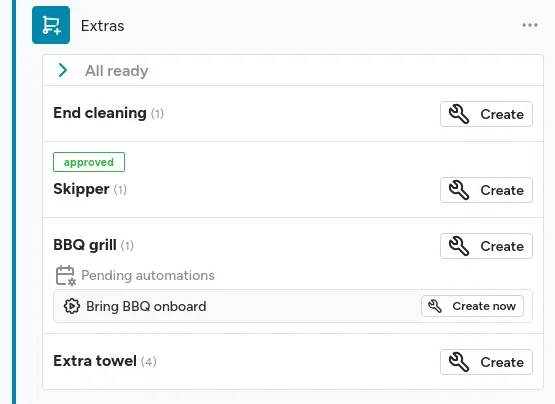Click the Extras shopping cart icon
Image resolution: width=555 pixels, height=404 pixels.
(x=51, y=25)
